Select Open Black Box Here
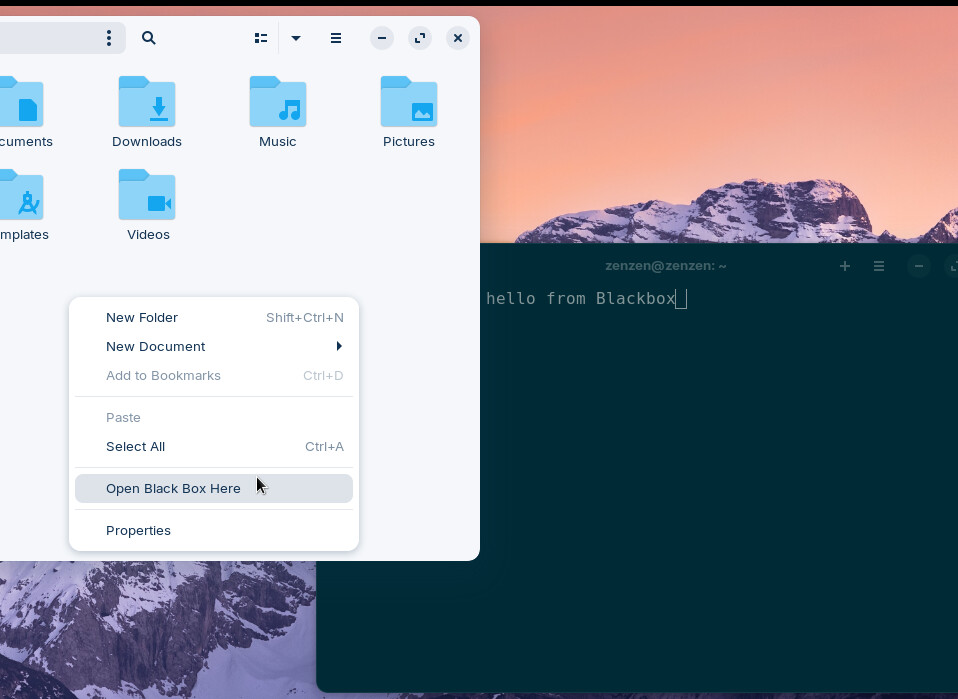 (214, 489)
